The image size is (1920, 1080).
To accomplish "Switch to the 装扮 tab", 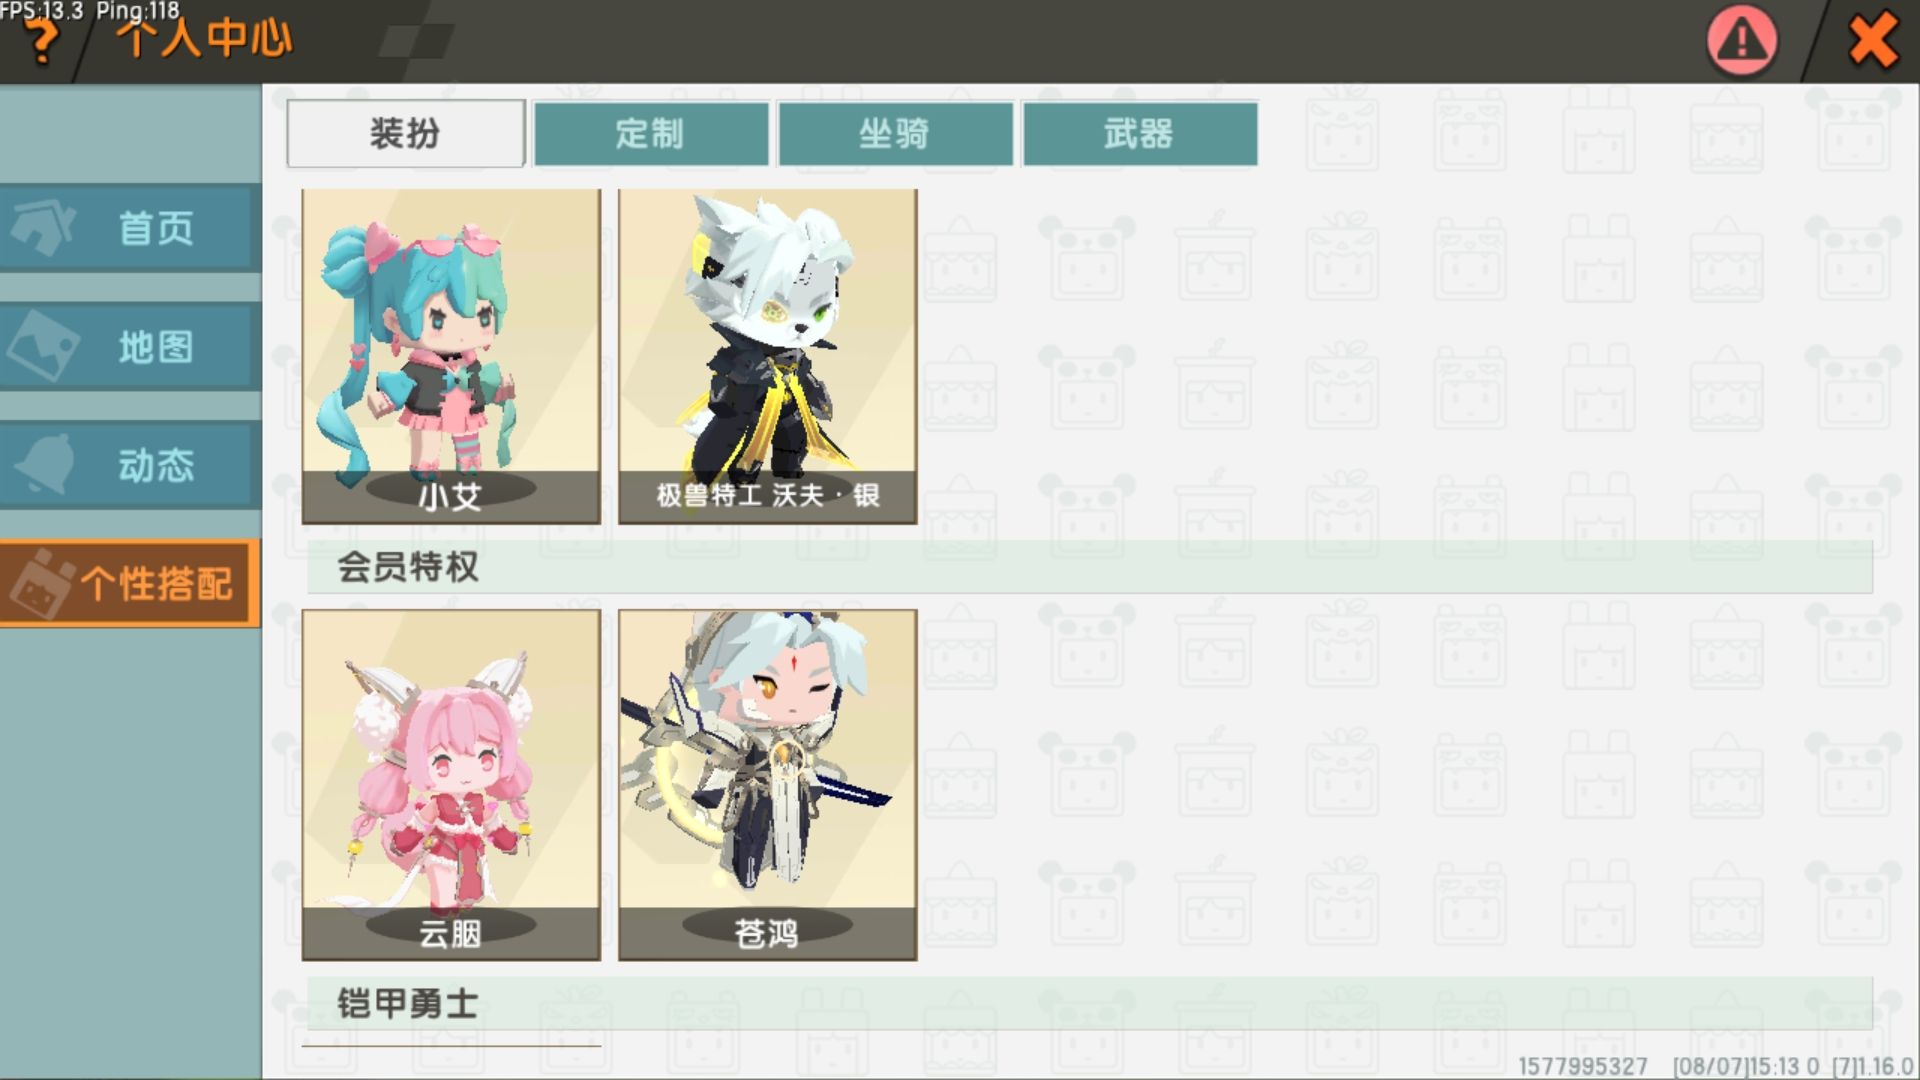I will pos(405,133).
